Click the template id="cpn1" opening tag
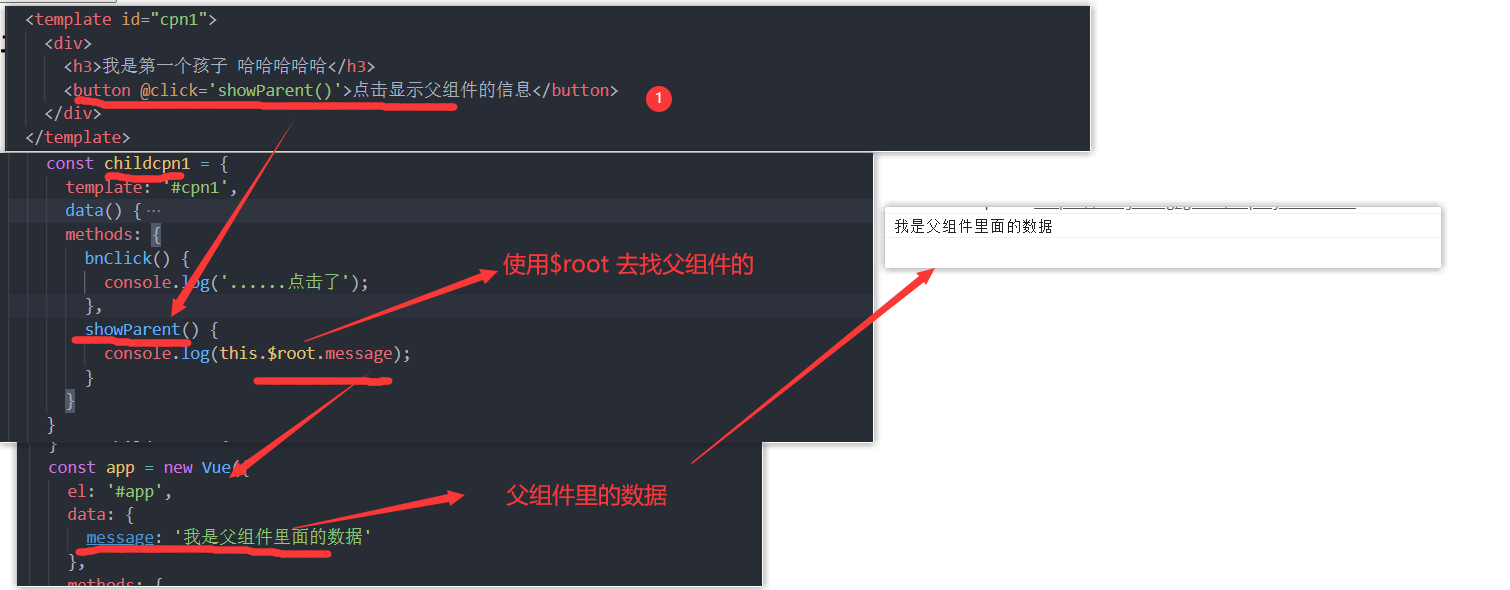Screen dimensions: 1510x590 121,19
